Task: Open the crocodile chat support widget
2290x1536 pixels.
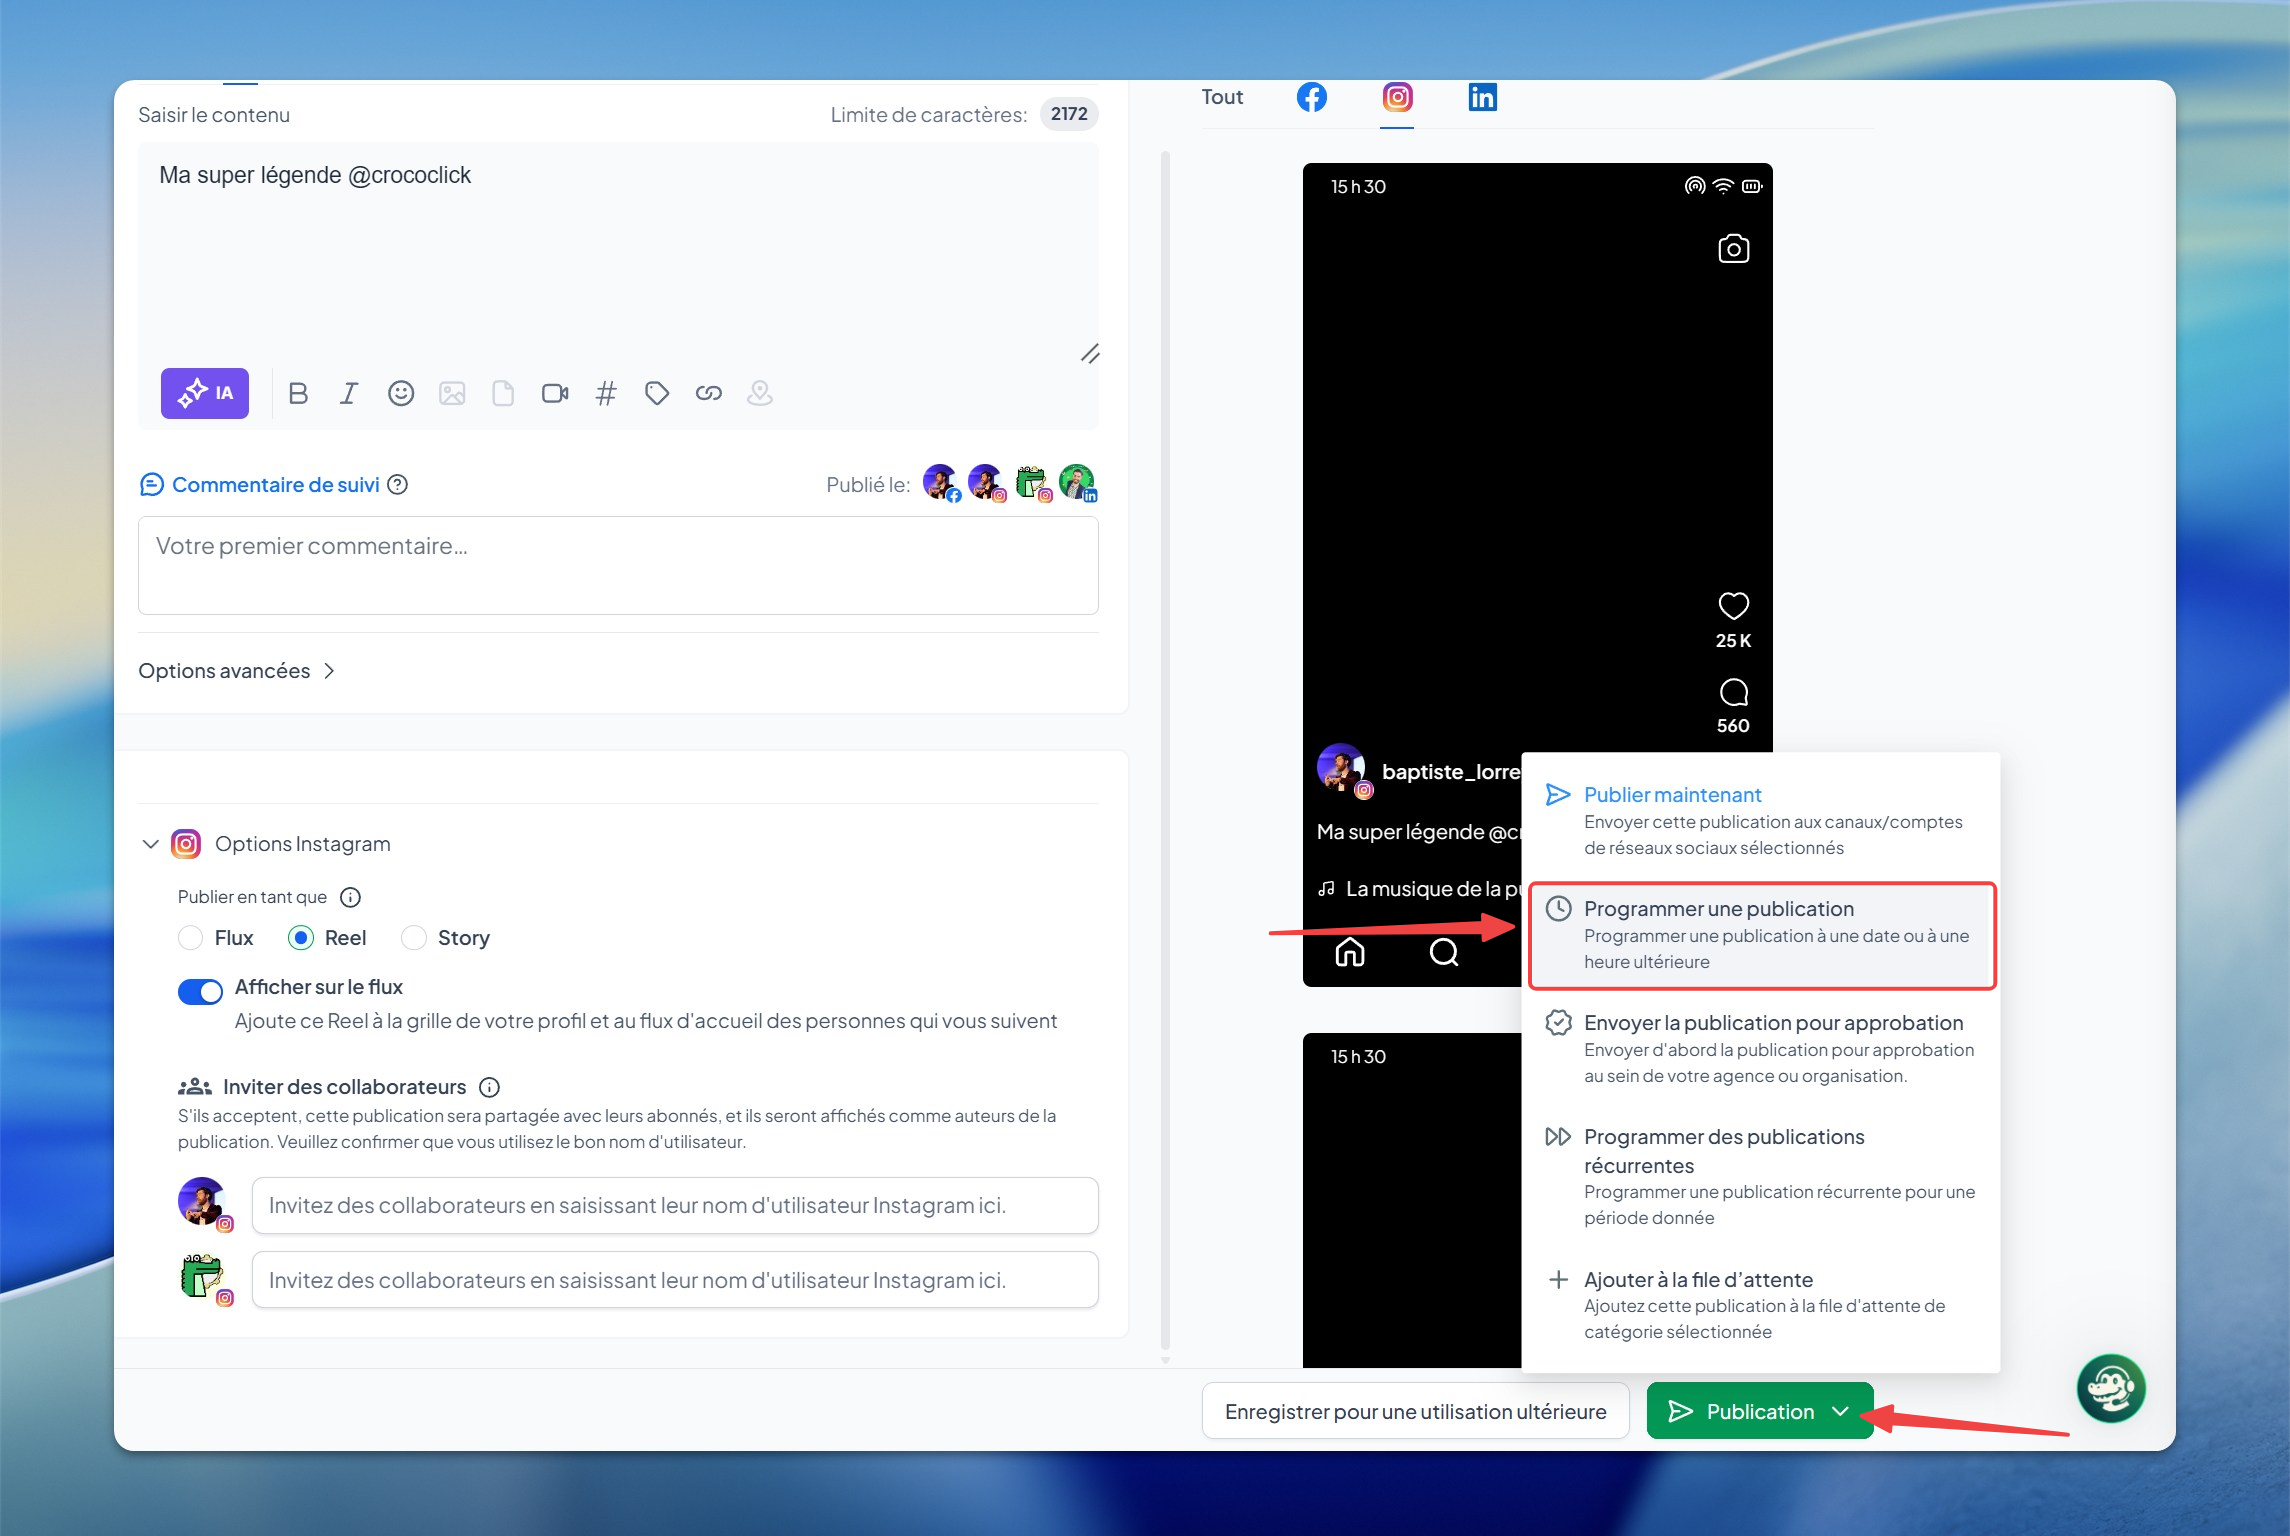Action: point(2111,1388)
